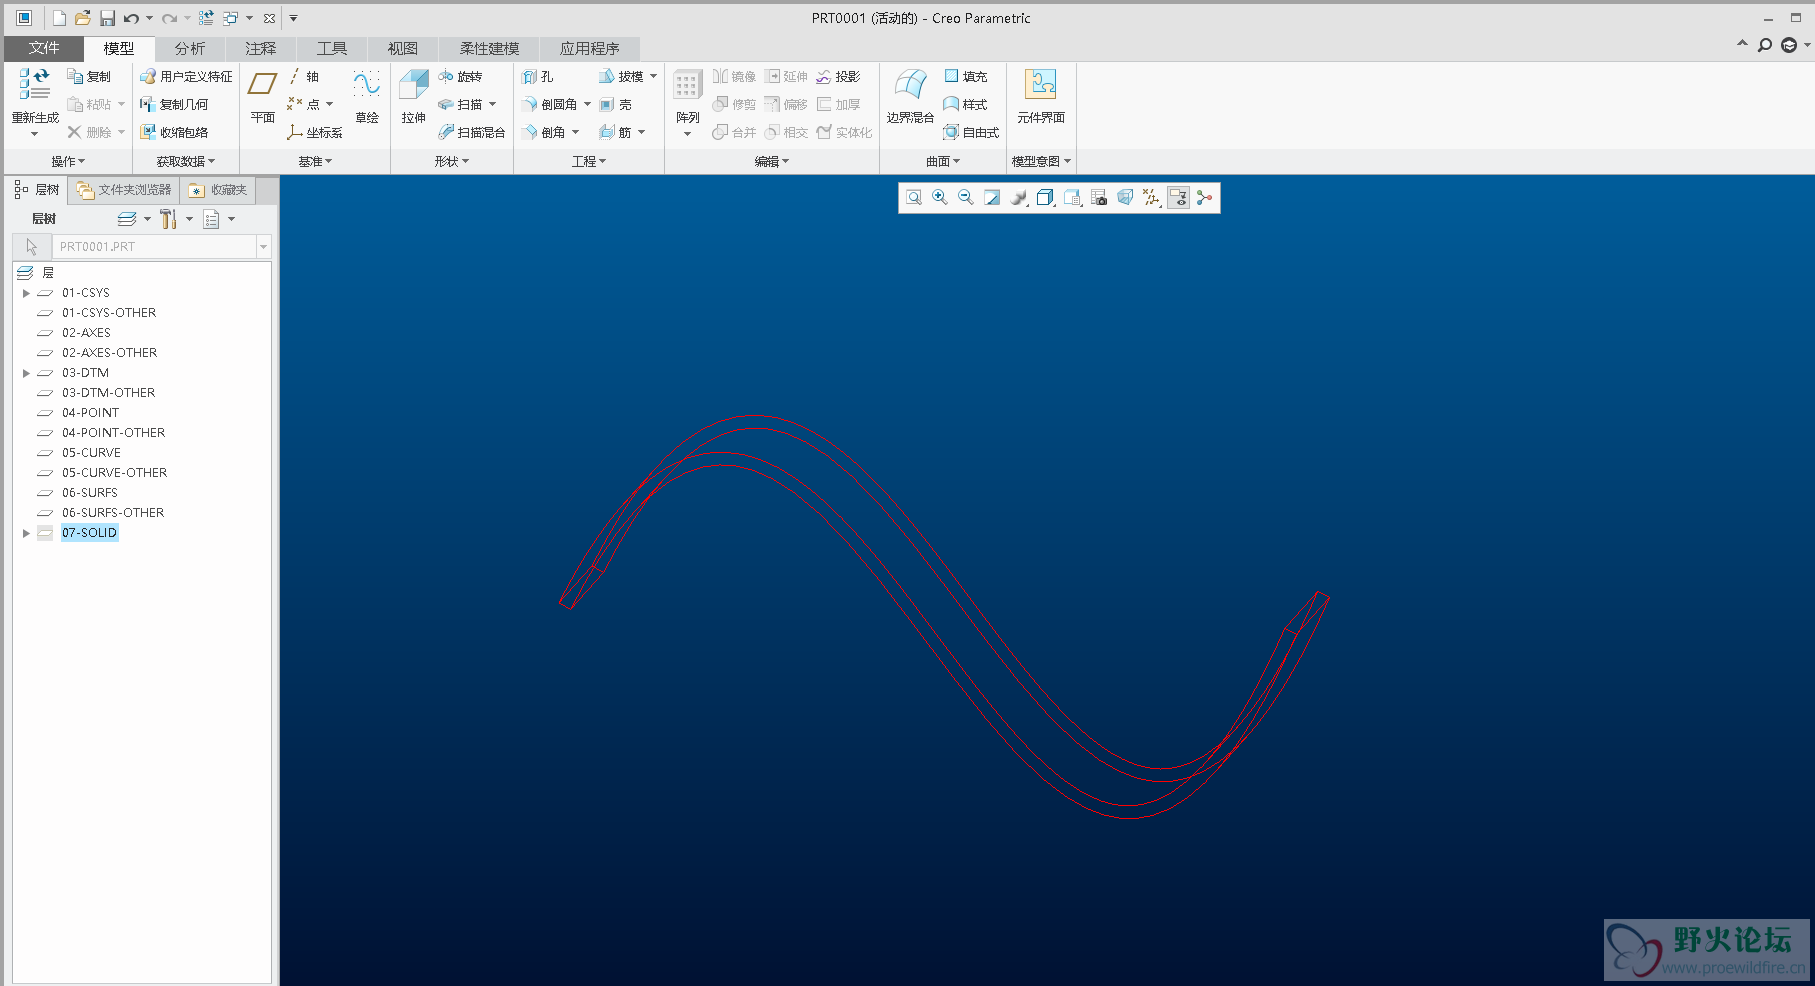Screen dimensions: 1815x986
Task: Toggle spin center icon
Action: [1205, 198]
